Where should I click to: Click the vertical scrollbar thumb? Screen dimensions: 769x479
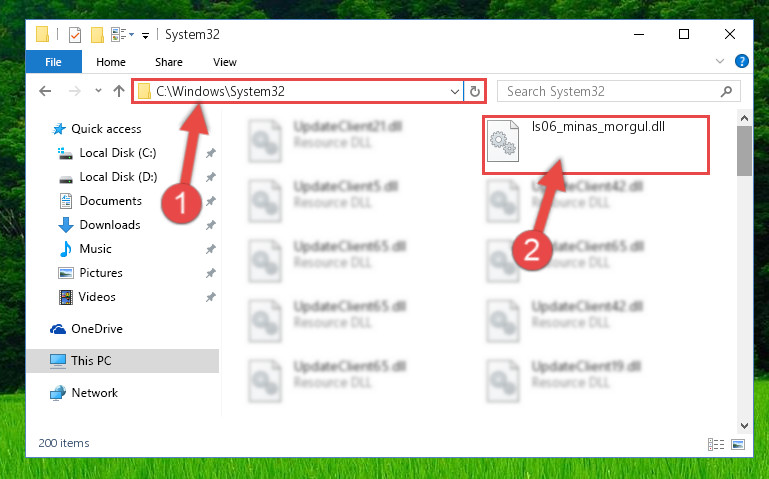(744, 151)
